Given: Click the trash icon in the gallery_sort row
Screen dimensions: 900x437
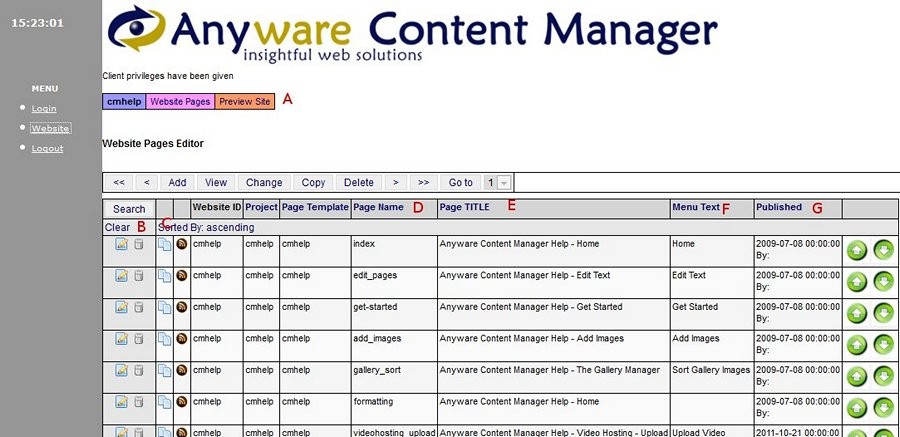Looking at the screenshot, I should pyautogui.click(x=138, y=370).
